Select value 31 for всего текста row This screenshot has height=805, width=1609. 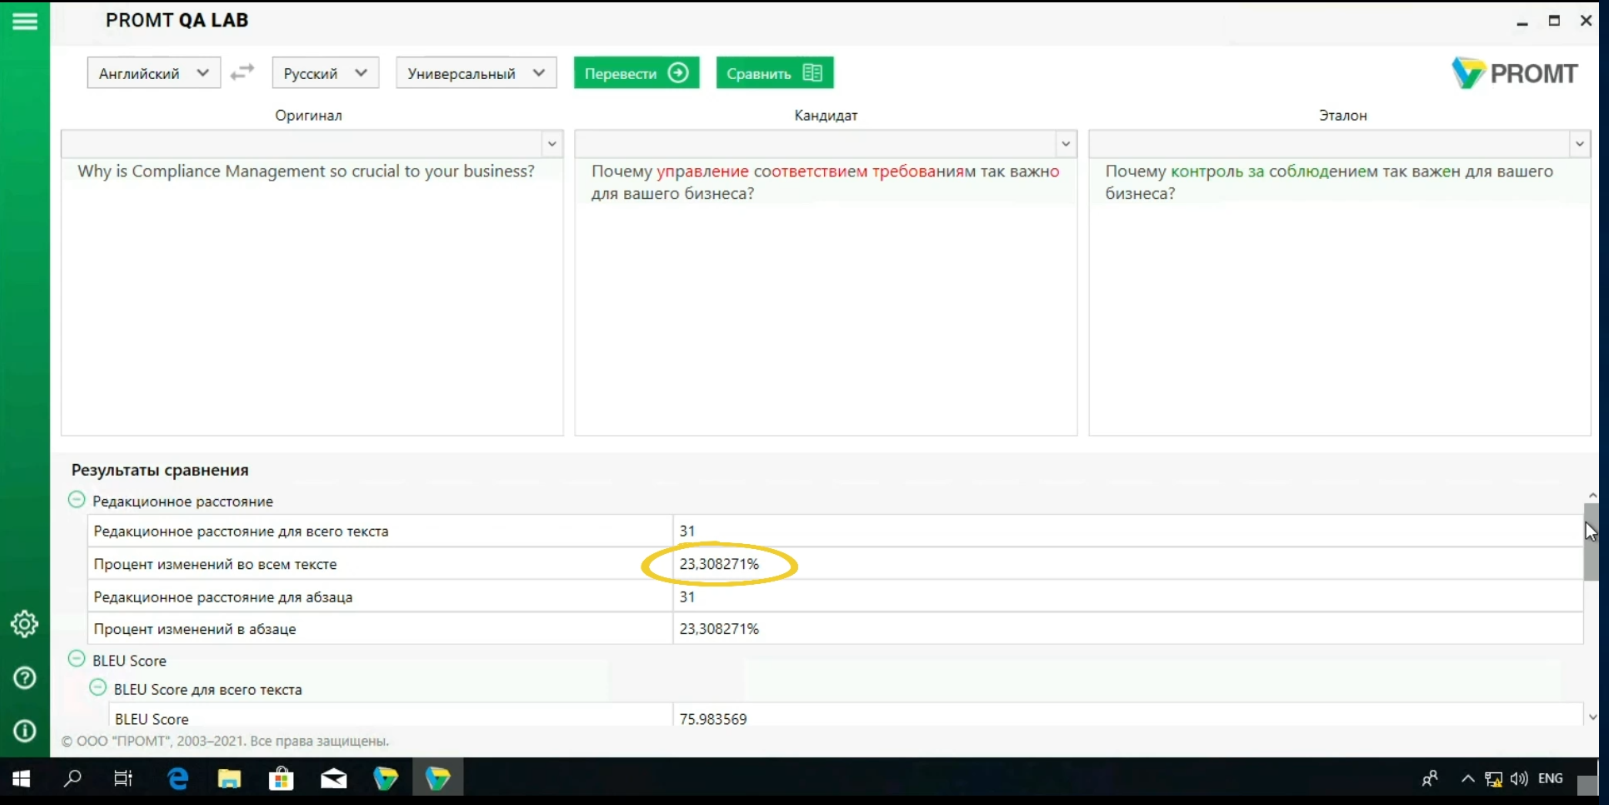coord(687,531)
